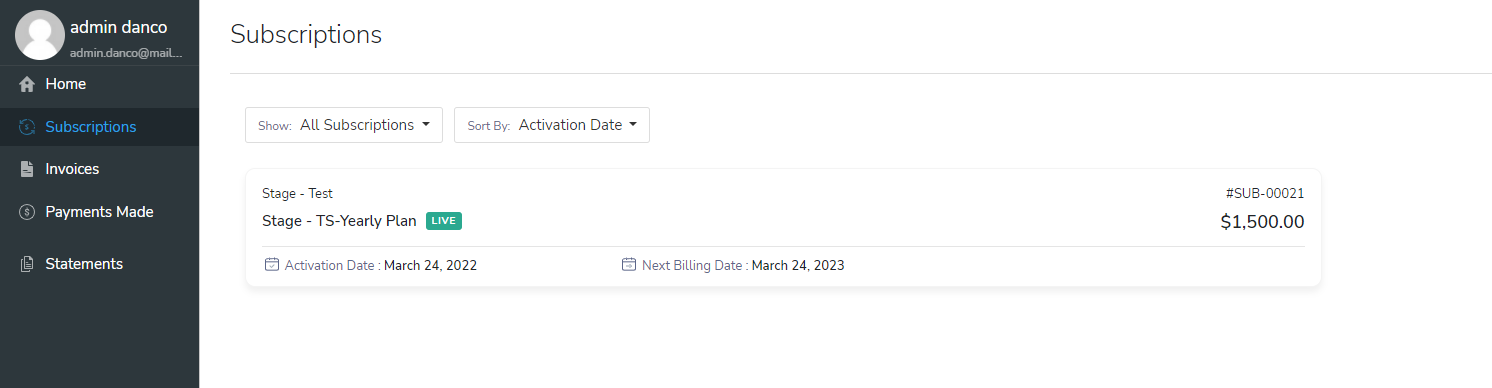Click the LIVE status badge
Image resolution: width=1492 pixels, height=388 pixels.
(x=444, y=221)
